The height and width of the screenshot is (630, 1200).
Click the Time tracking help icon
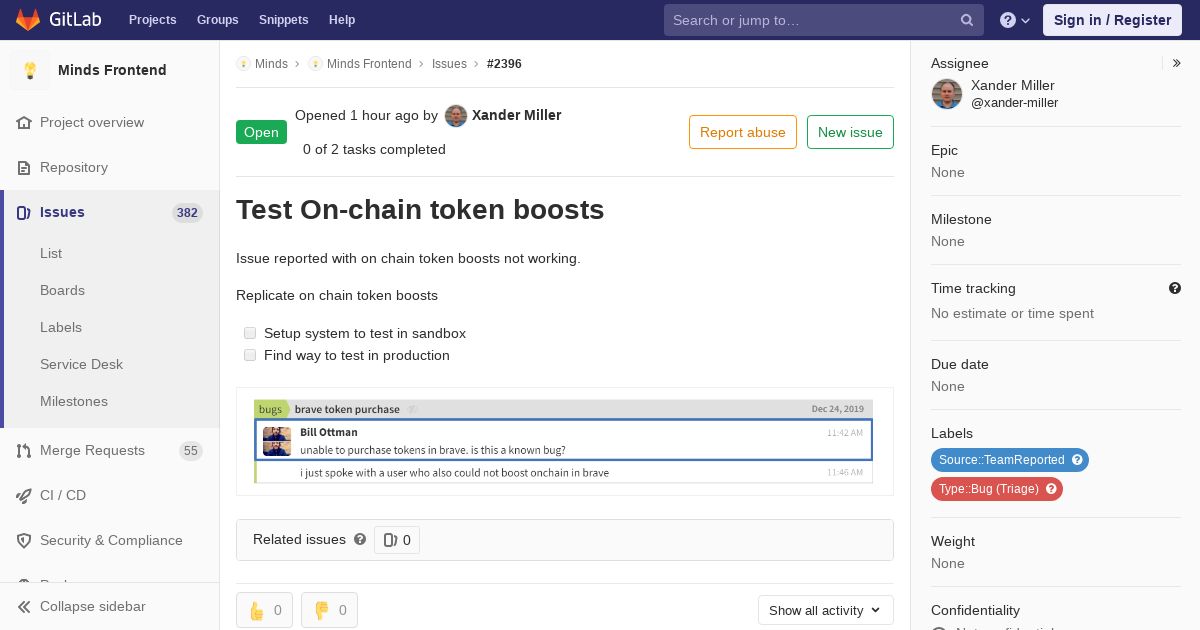pyautogui.click(x=1175, y=288)
